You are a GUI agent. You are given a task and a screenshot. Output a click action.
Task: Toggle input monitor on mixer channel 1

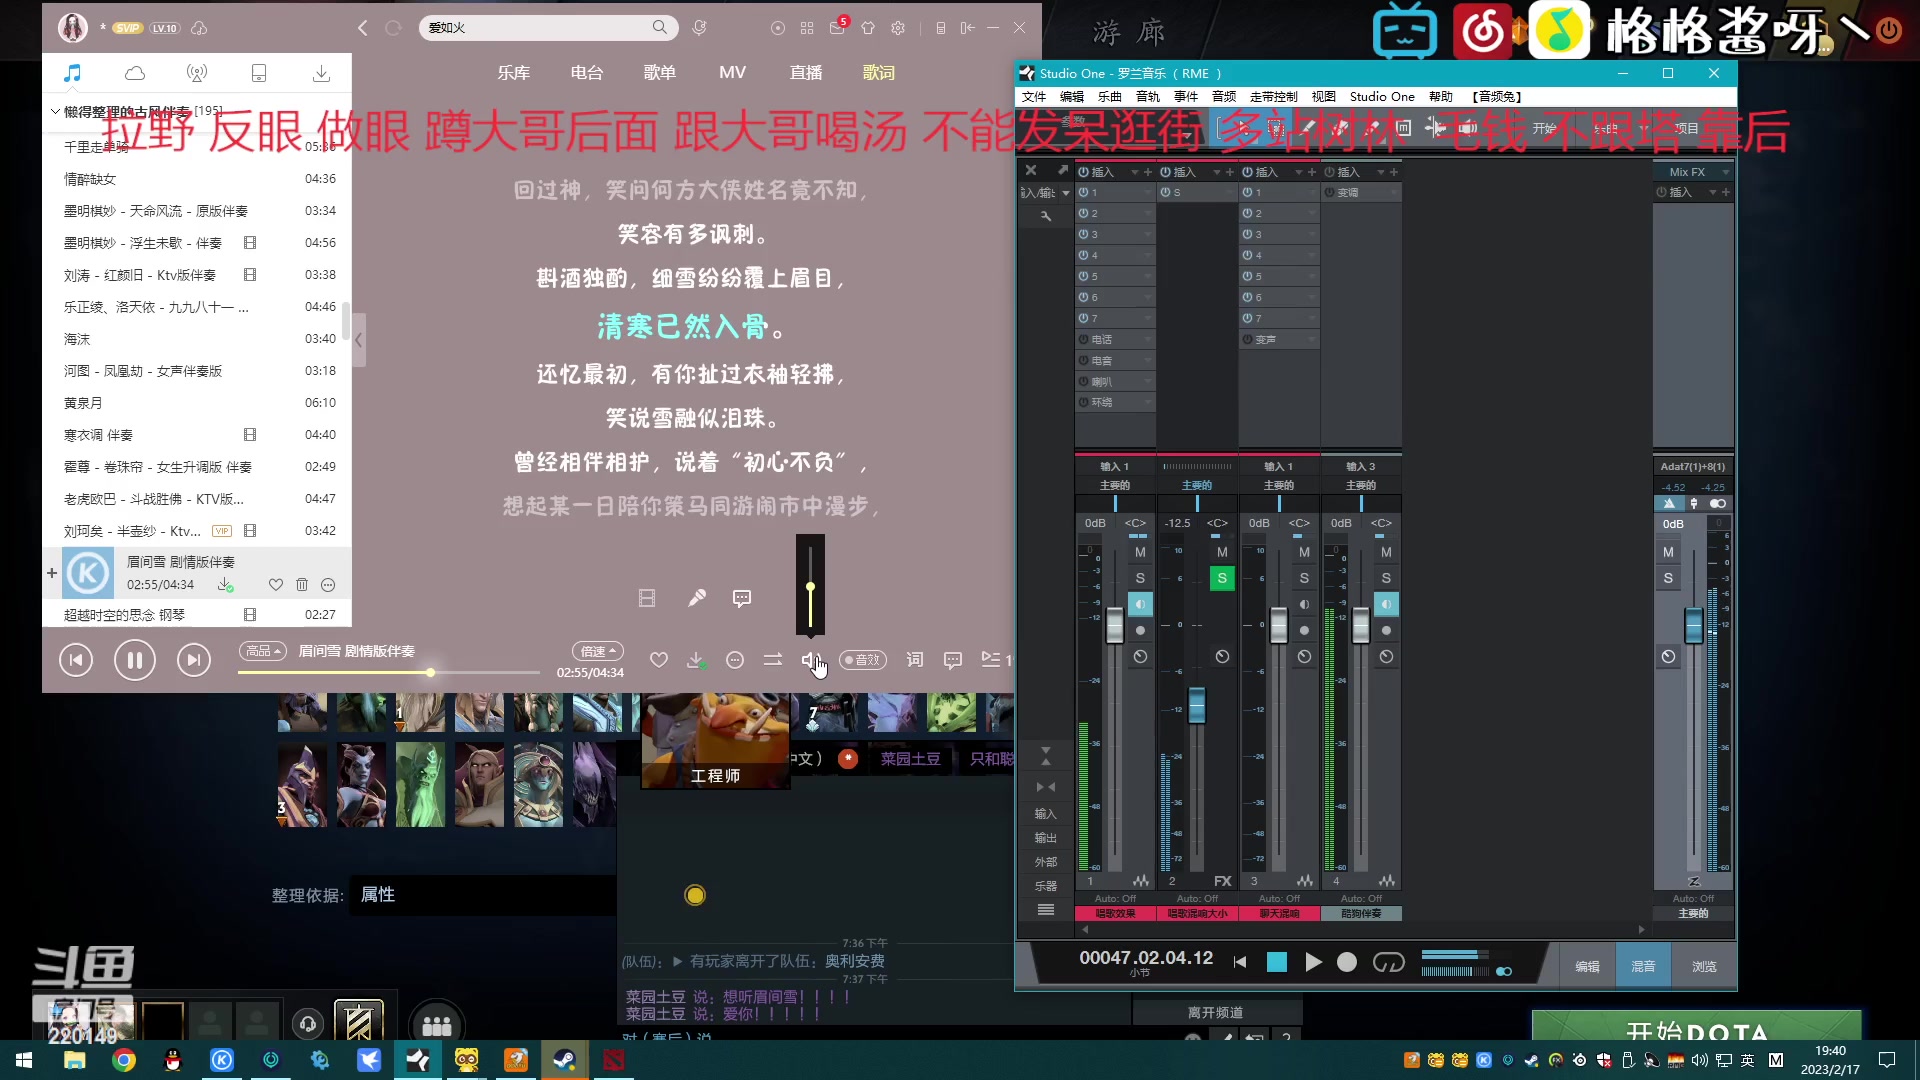click(x=1140, y=604)
